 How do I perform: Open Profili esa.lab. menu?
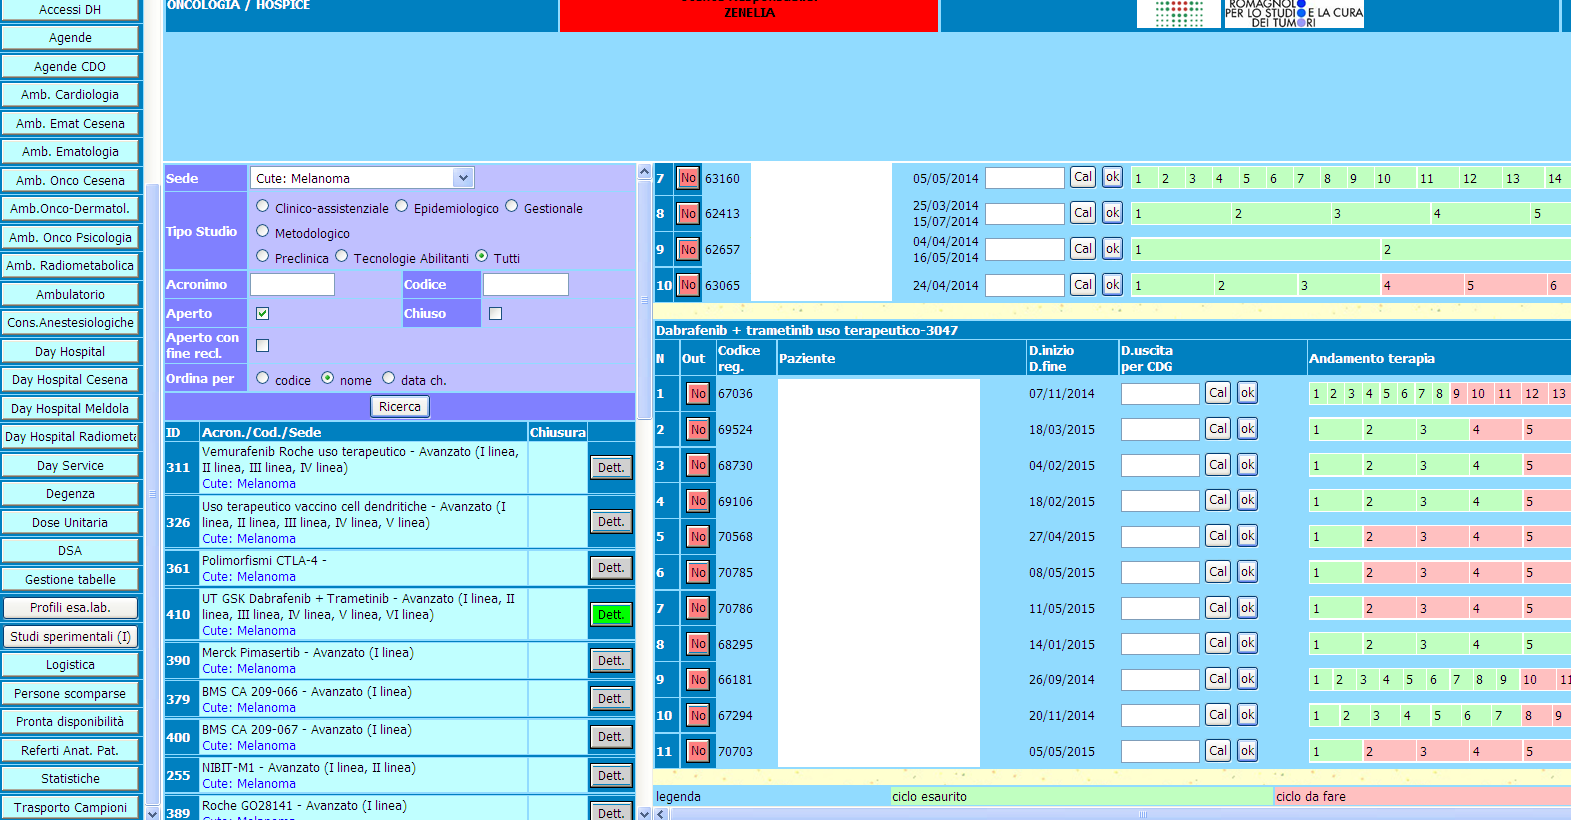pos(70,607)
